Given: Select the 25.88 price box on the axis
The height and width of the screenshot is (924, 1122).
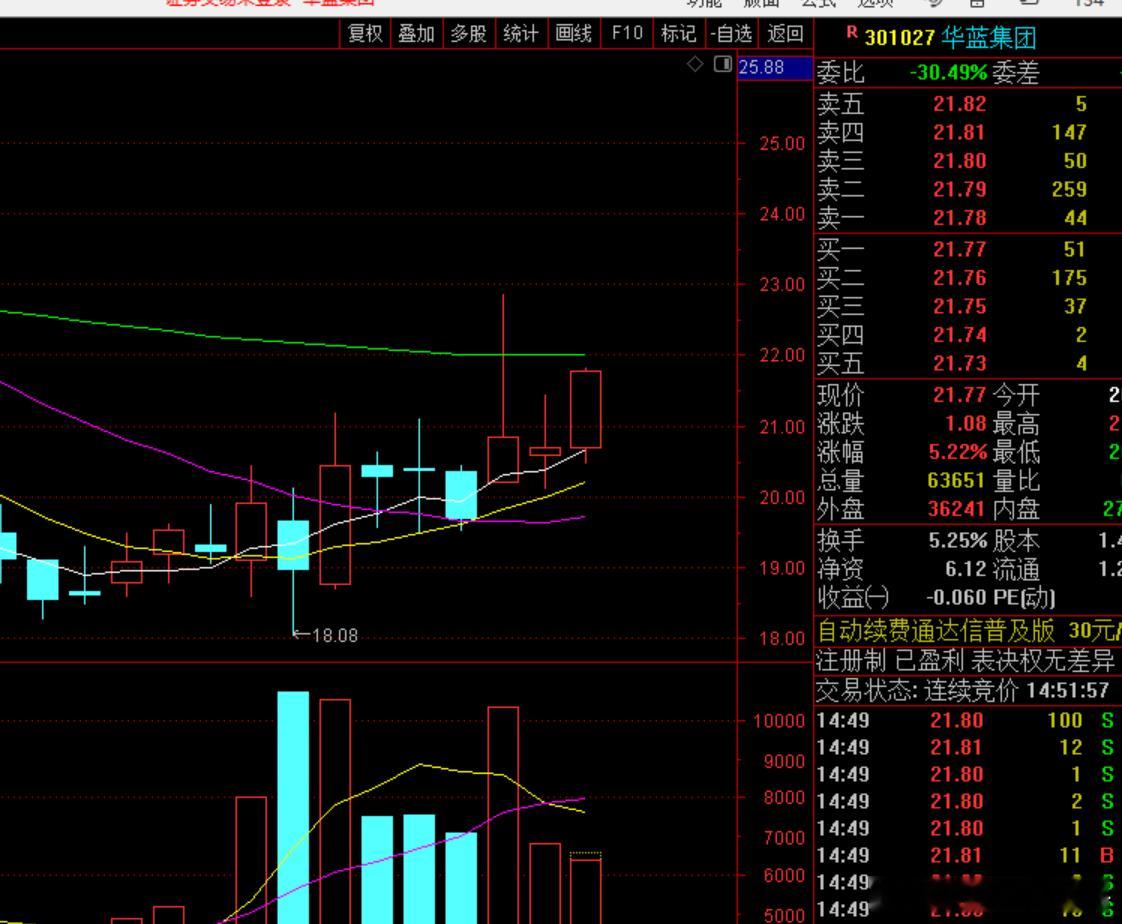Looking at the screenshot, I should pos(774,67).
